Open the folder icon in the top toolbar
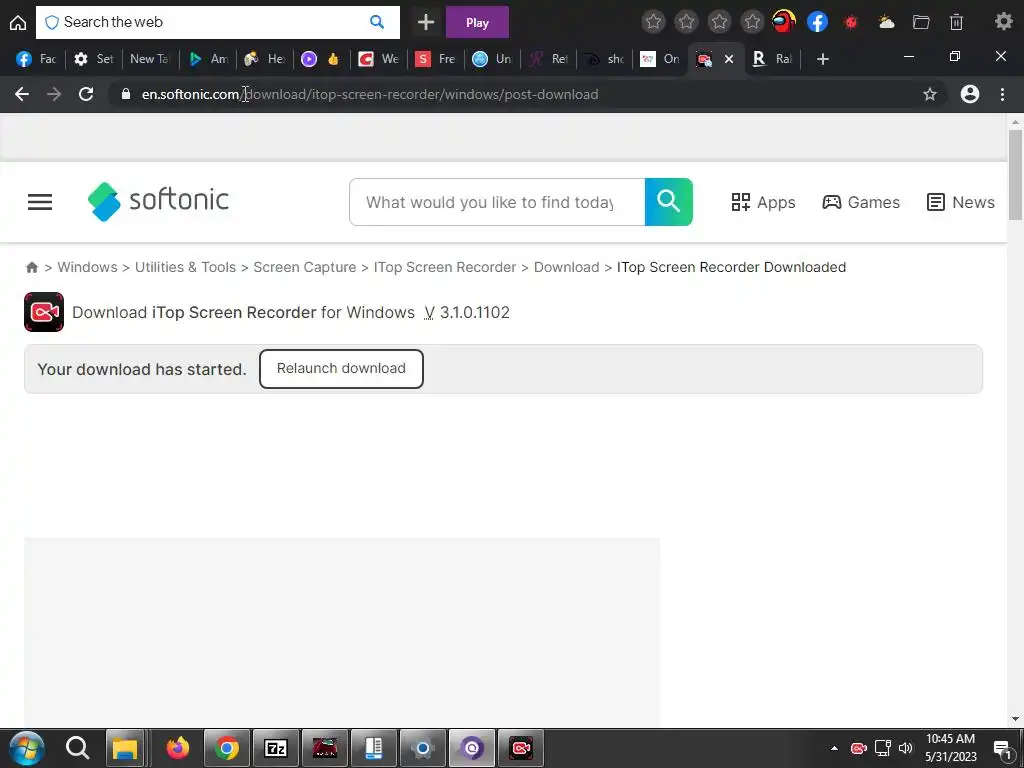The height and width of the screenshot is (768, 1024). (x=921, y=22)
